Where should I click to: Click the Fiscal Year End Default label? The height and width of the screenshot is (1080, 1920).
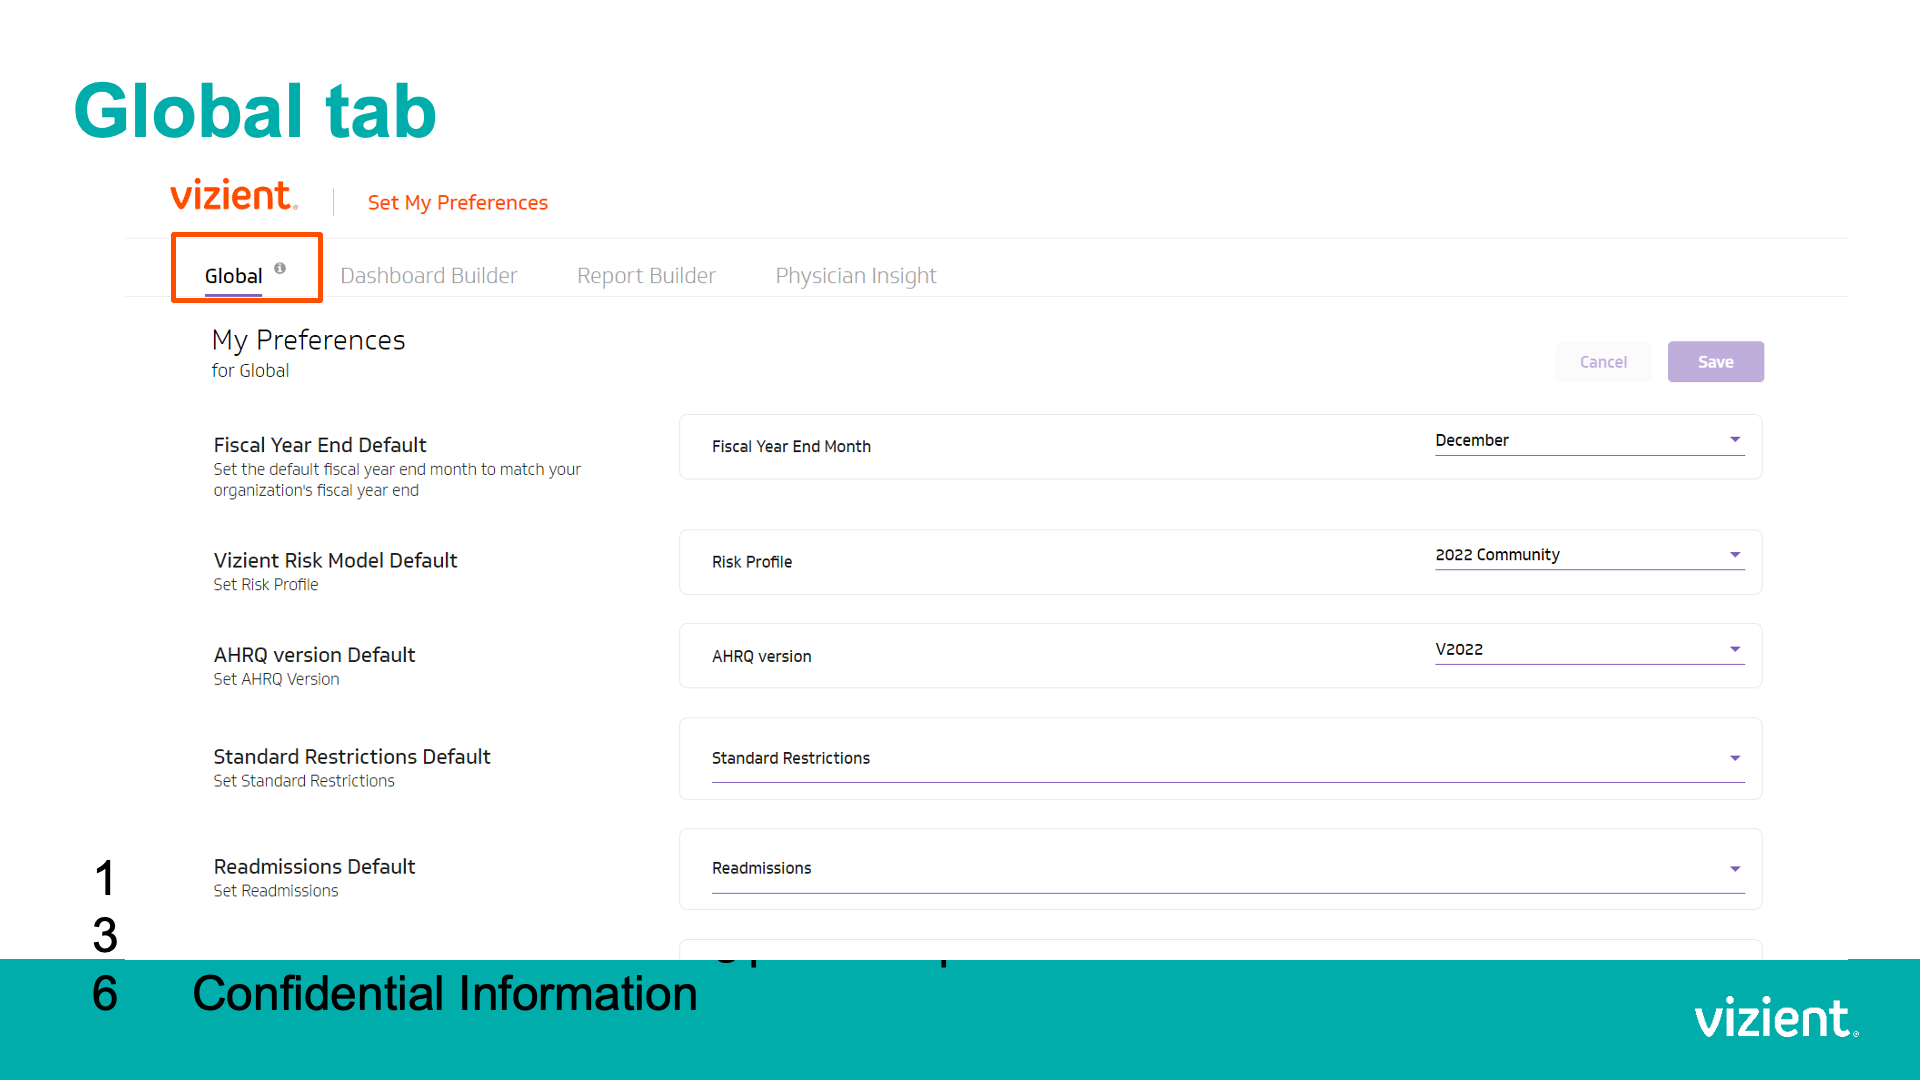[x=320, y=445]
